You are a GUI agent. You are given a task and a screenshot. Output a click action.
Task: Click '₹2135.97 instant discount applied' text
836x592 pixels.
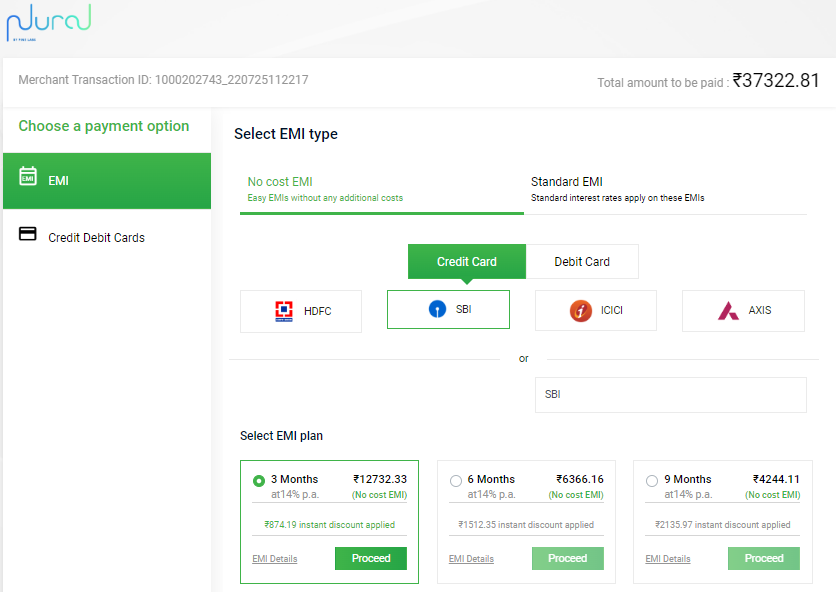(723, 525)
